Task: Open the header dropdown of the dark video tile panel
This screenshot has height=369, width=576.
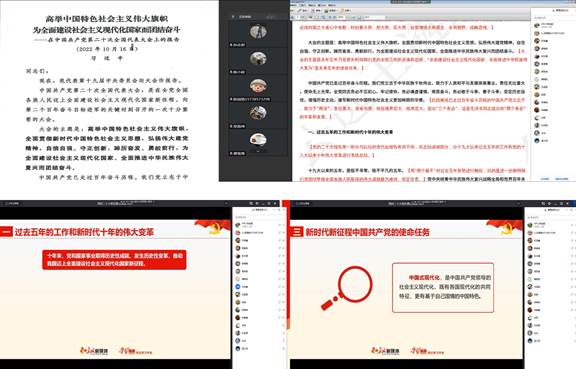Action: 233,17
